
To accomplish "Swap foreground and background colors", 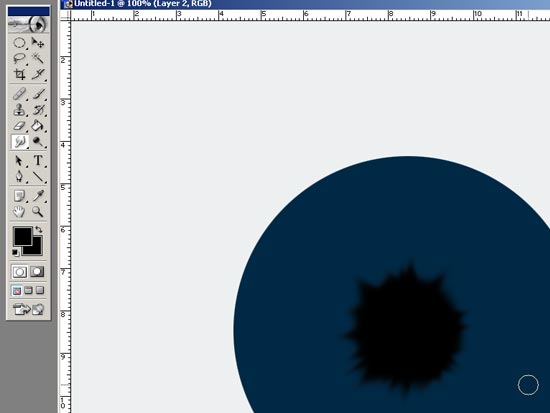I will (39, 229).
